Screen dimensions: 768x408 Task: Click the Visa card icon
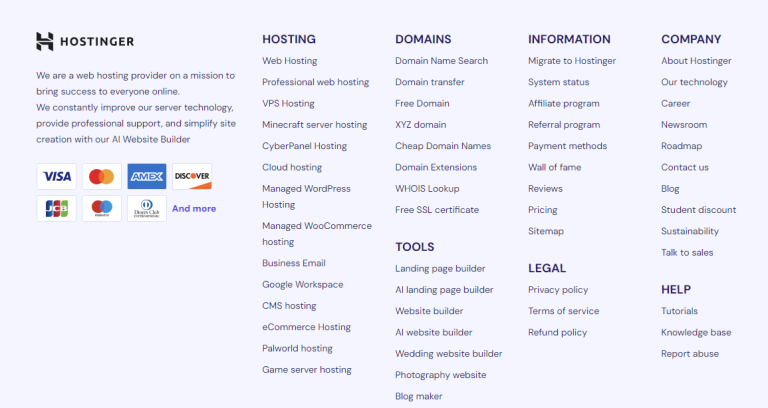[56, 176]
